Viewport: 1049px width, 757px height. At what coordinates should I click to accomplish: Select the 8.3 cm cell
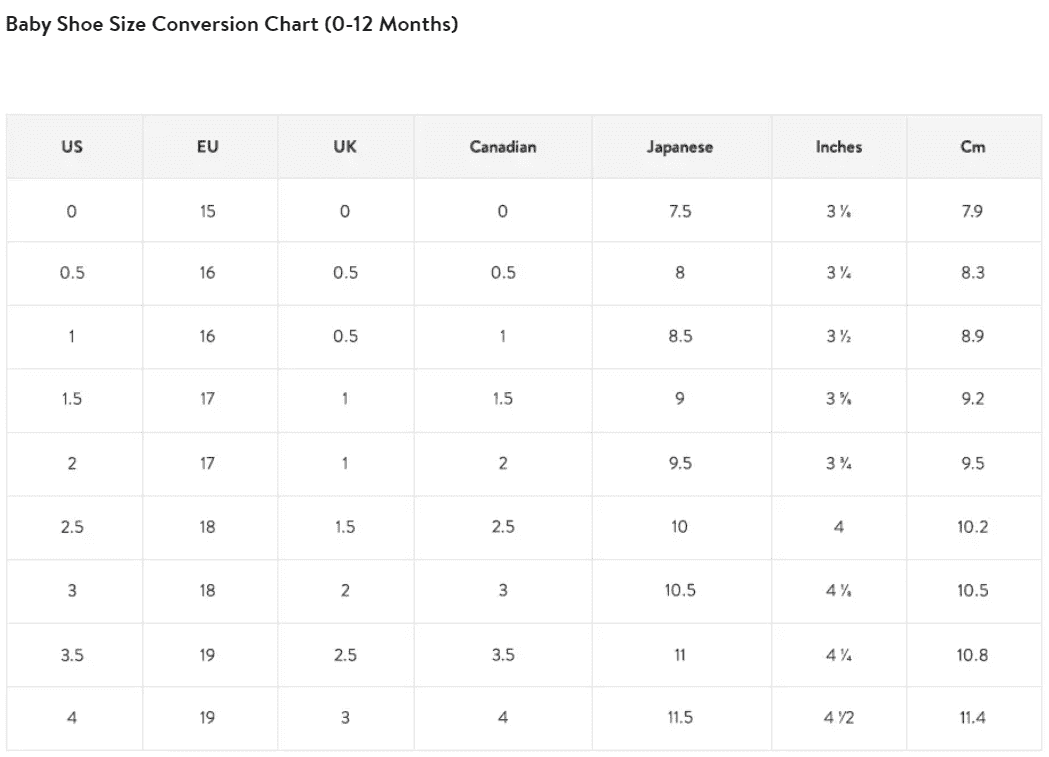tap(973, 273)
